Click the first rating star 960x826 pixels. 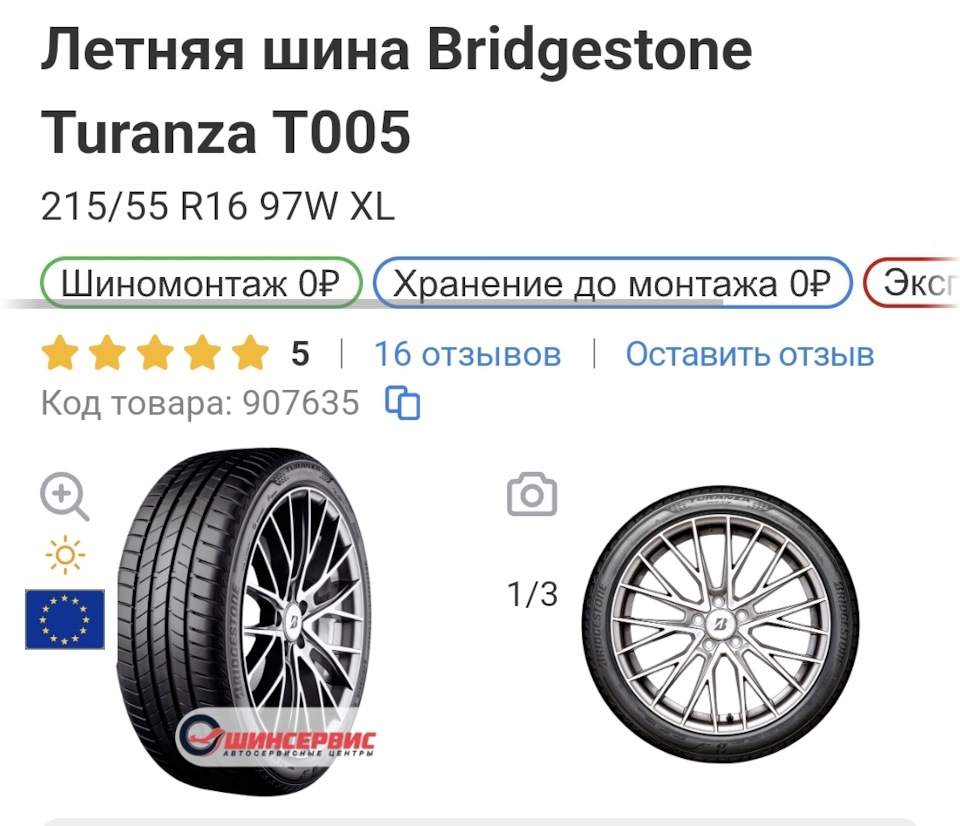coord(60,353)
